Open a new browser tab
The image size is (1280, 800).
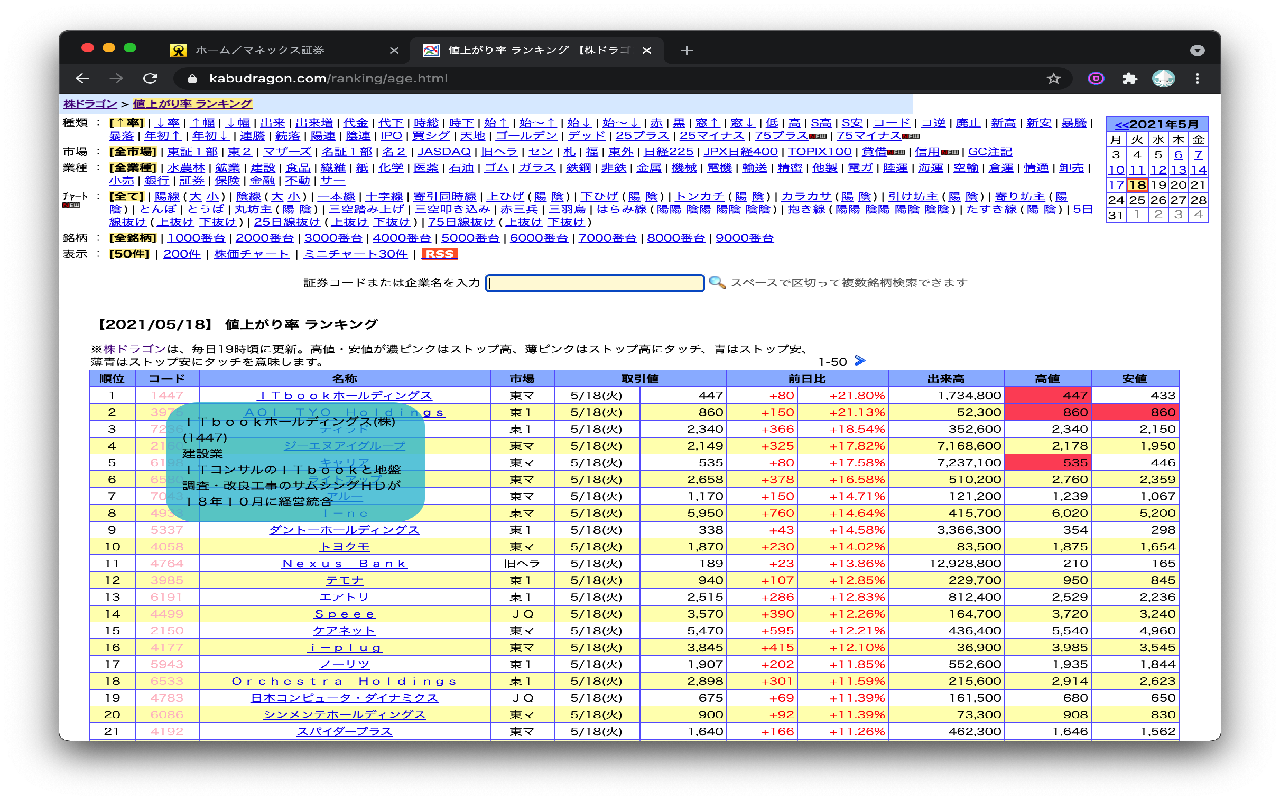tap(686, 50)
